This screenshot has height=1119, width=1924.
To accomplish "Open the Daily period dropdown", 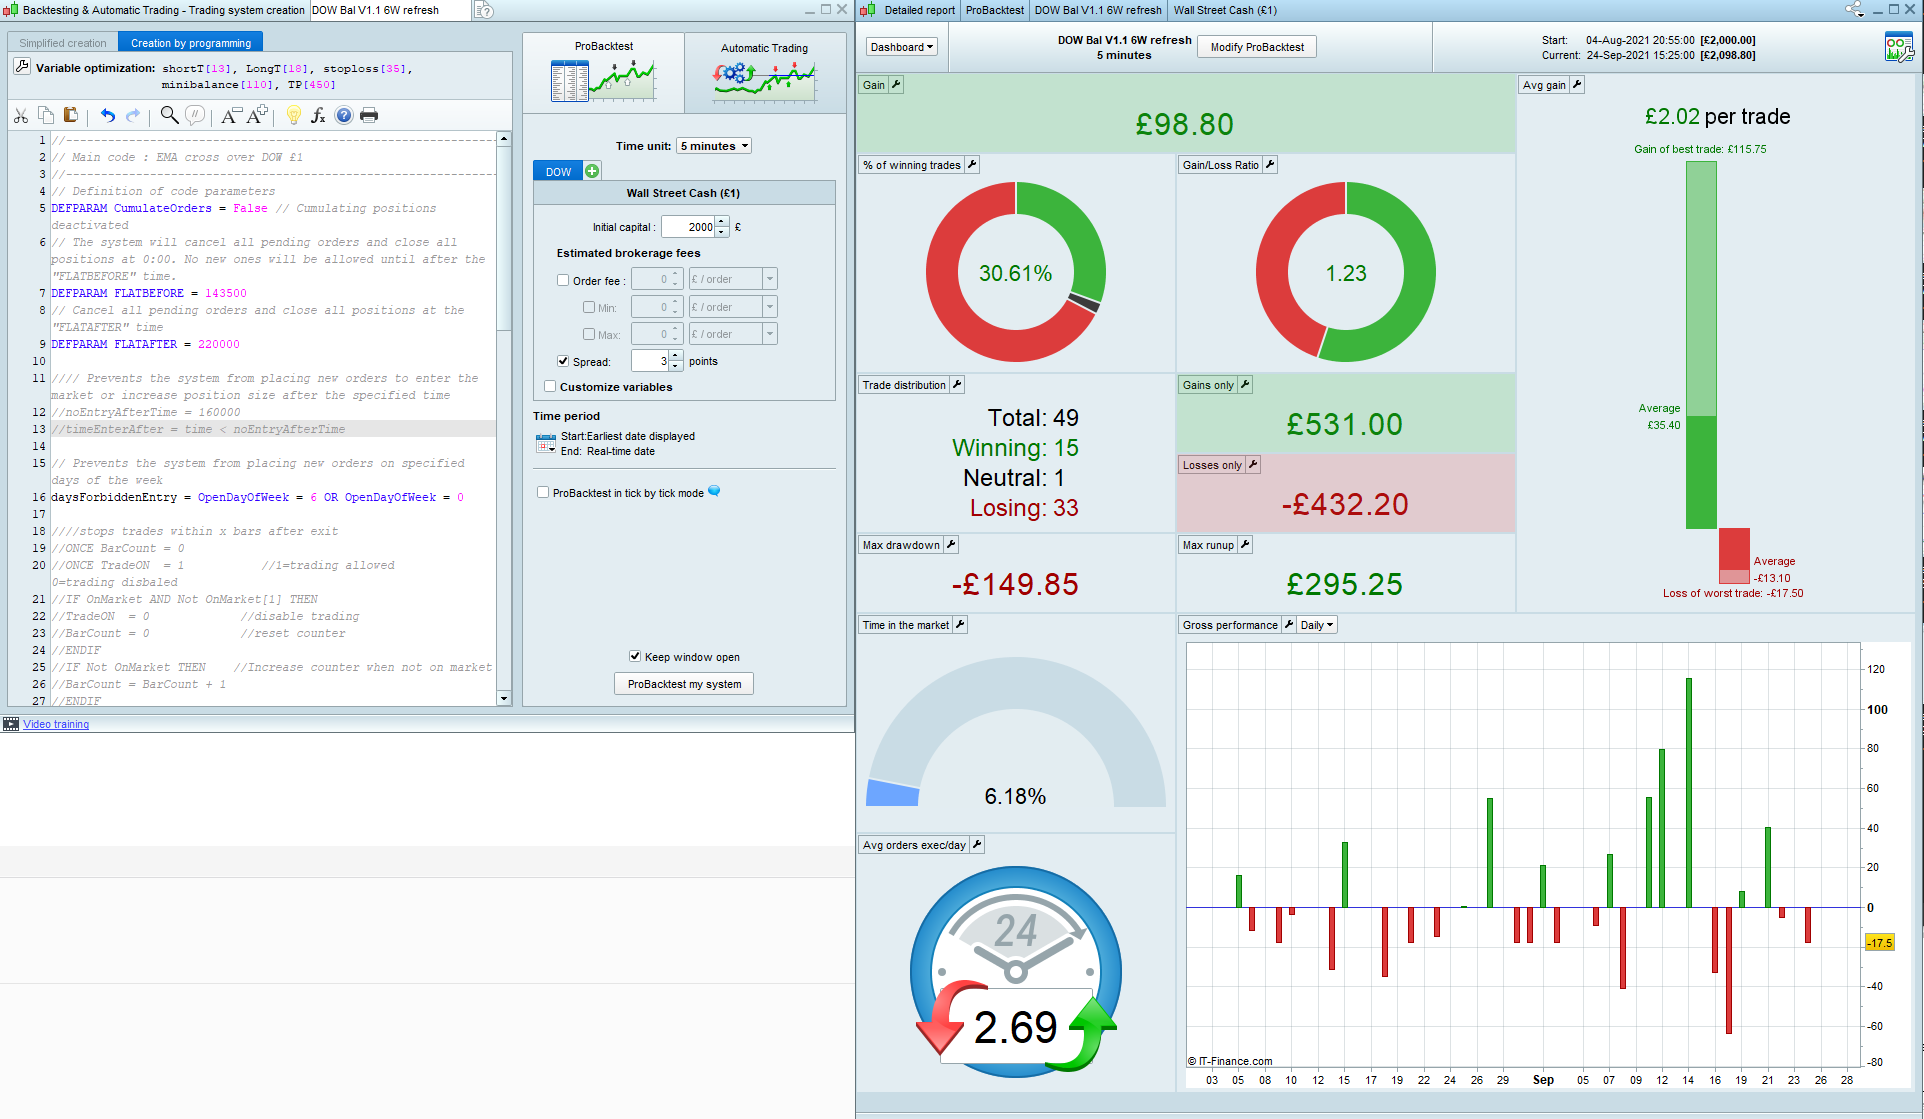I will (x=1316, y=625).
